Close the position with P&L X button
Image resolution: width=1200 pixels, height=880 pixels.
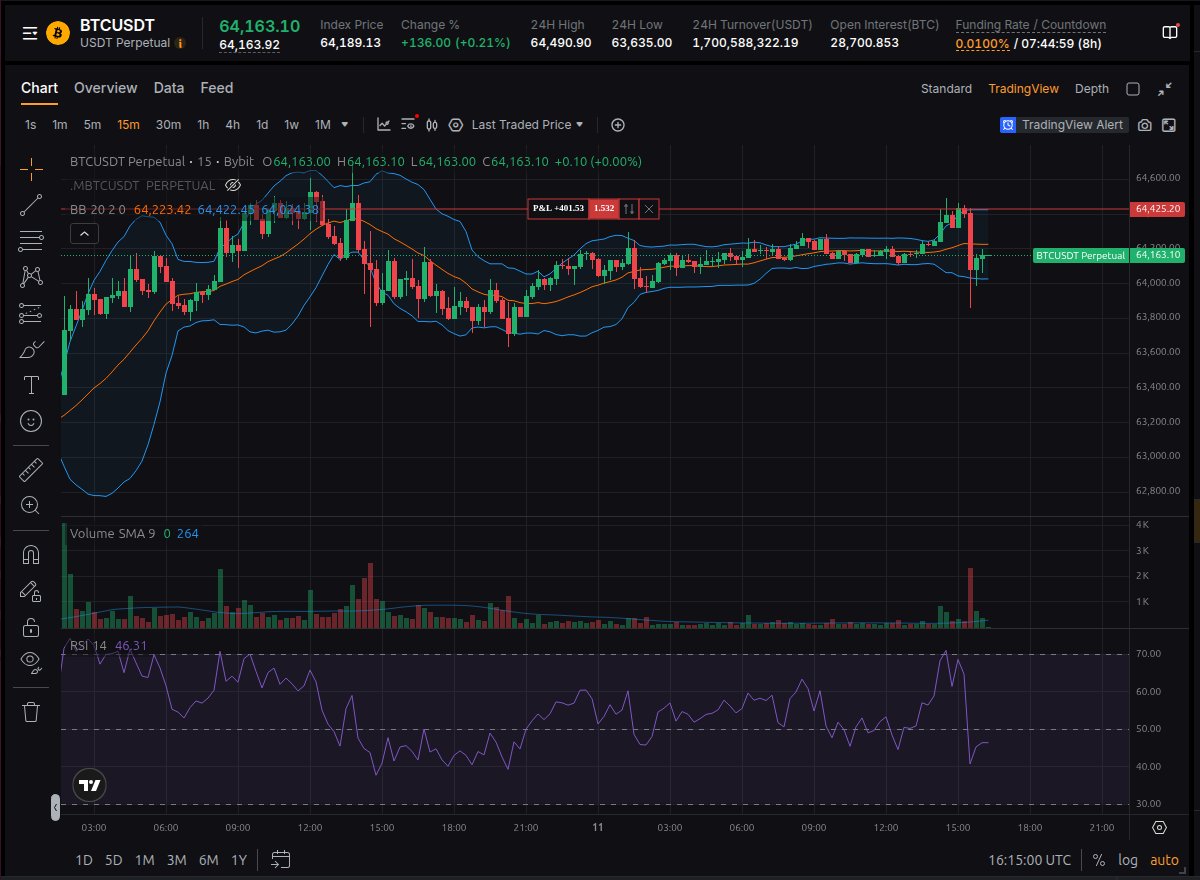[649, 208]
